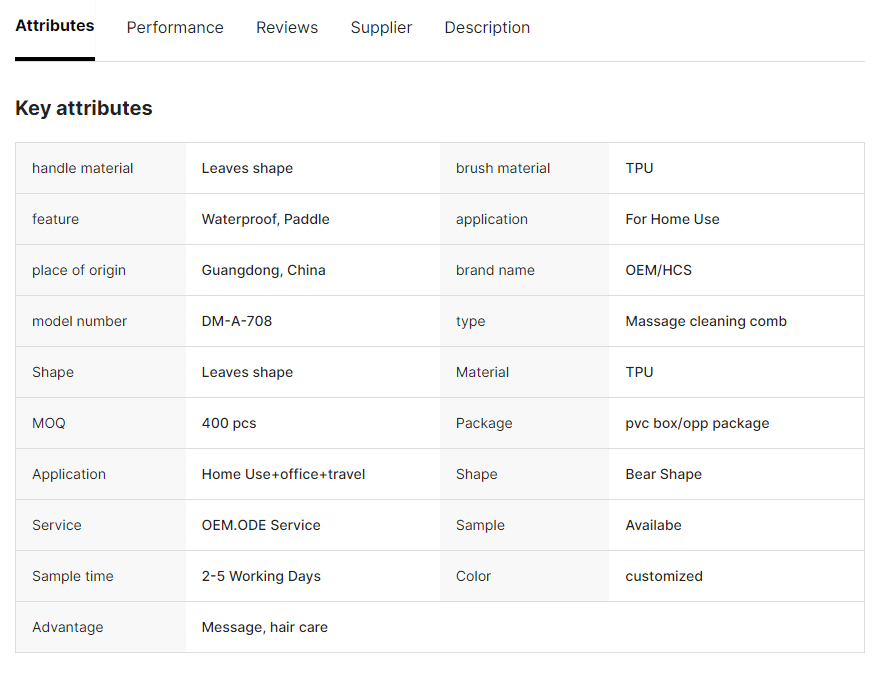879x673 pixels.
Task: Click the Attributes tab
Action: (x=55, y=26)
